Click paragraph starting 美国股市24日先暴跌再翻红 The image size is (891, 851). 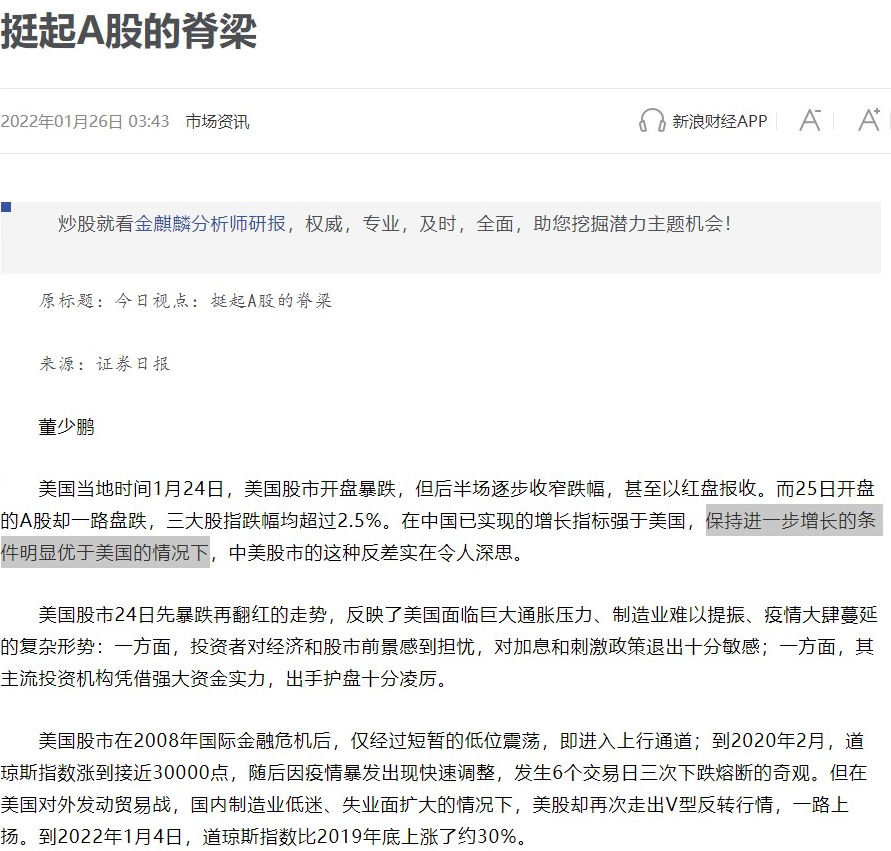[439, 646]
